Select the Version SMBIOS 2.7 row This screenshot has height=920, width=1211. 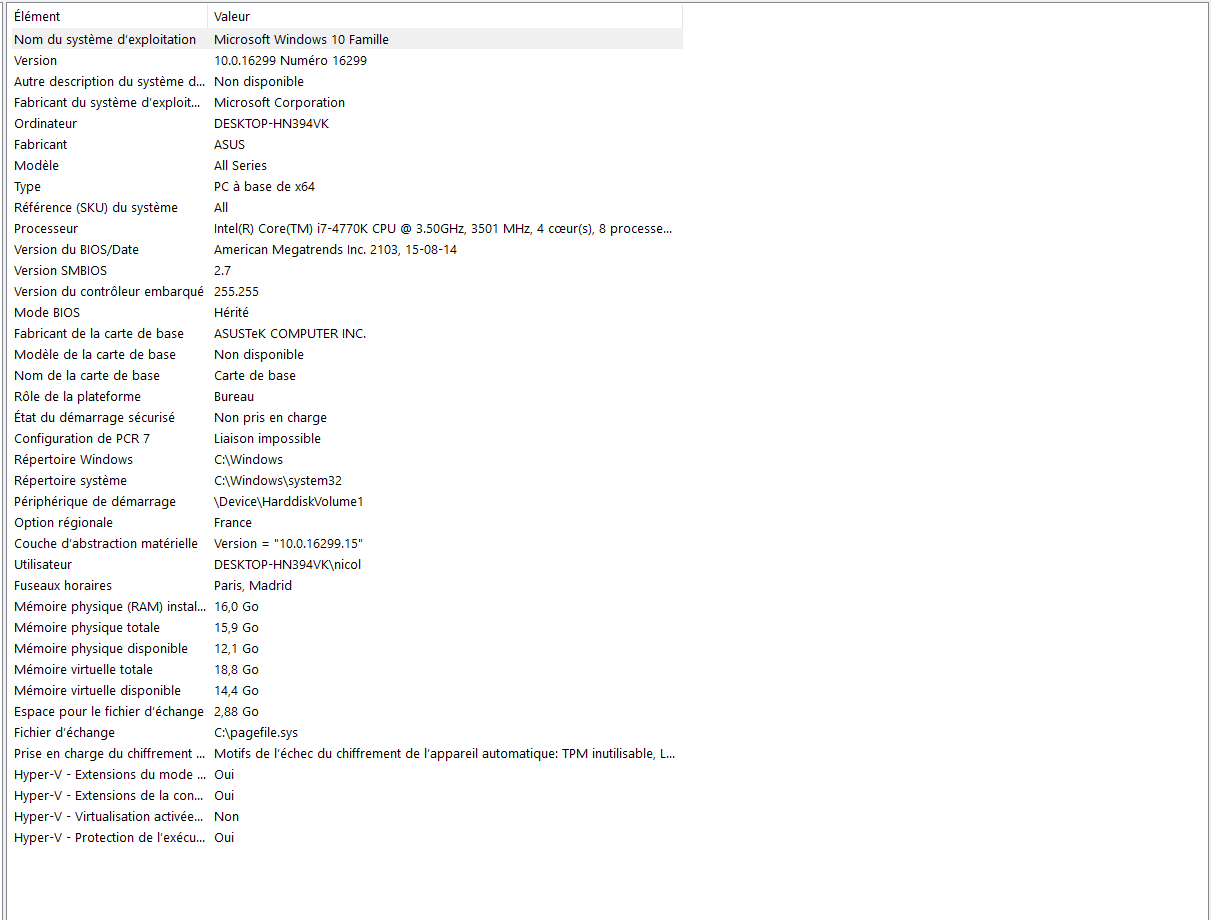346,270
